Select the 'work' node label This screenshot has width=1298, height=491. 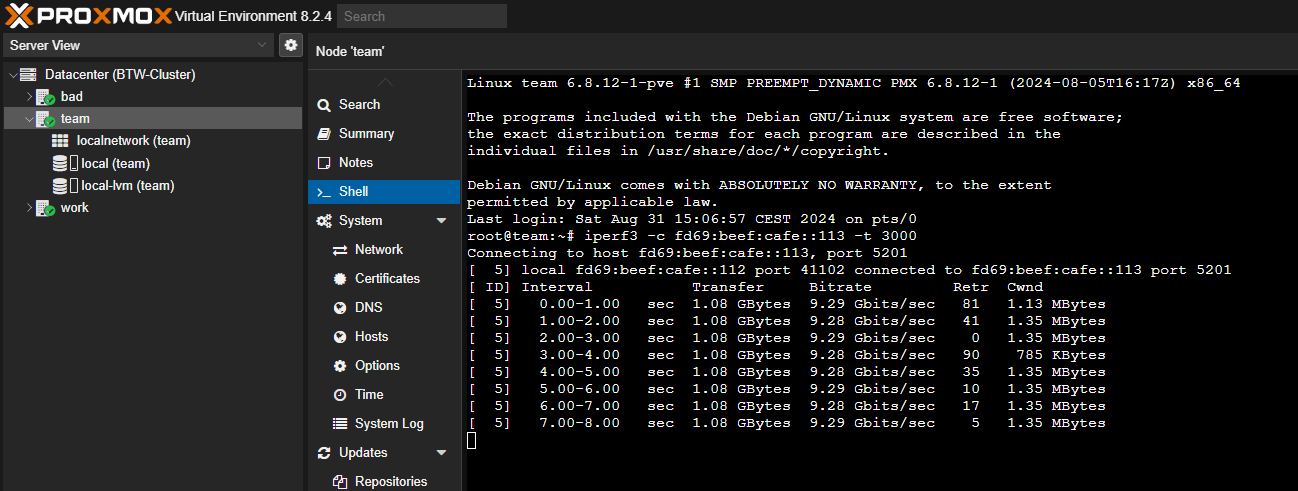coord(74,207)
